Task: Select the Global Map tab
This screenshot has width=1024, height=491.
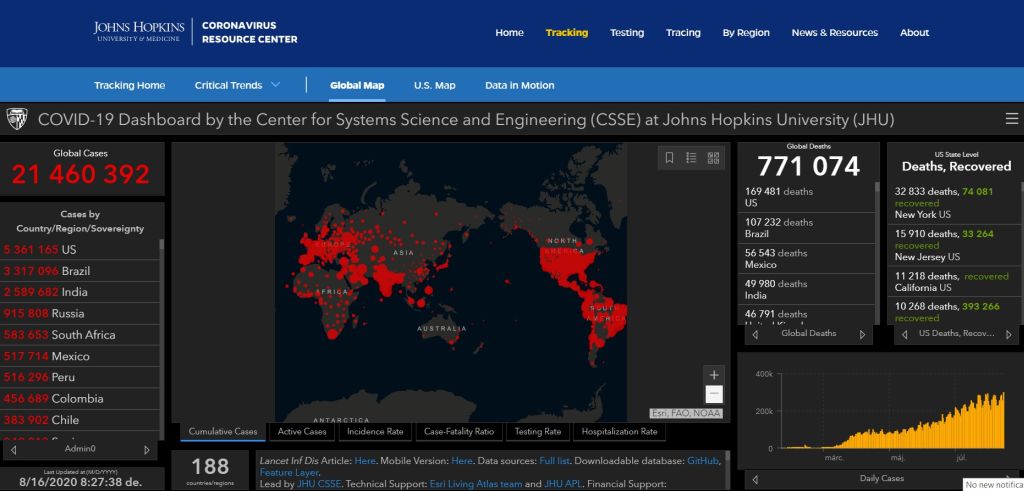Action: point(357,86)
